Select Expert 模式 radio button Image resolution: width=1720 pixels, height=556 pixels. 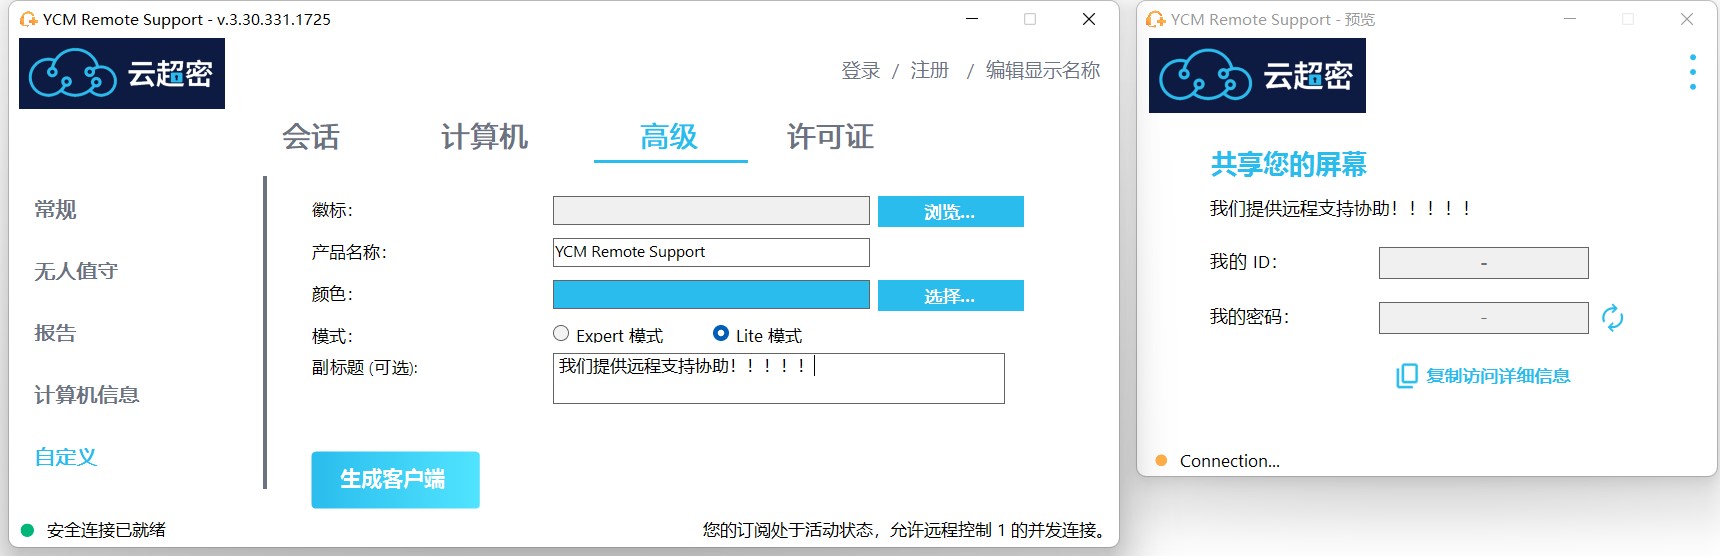point(561,334)
